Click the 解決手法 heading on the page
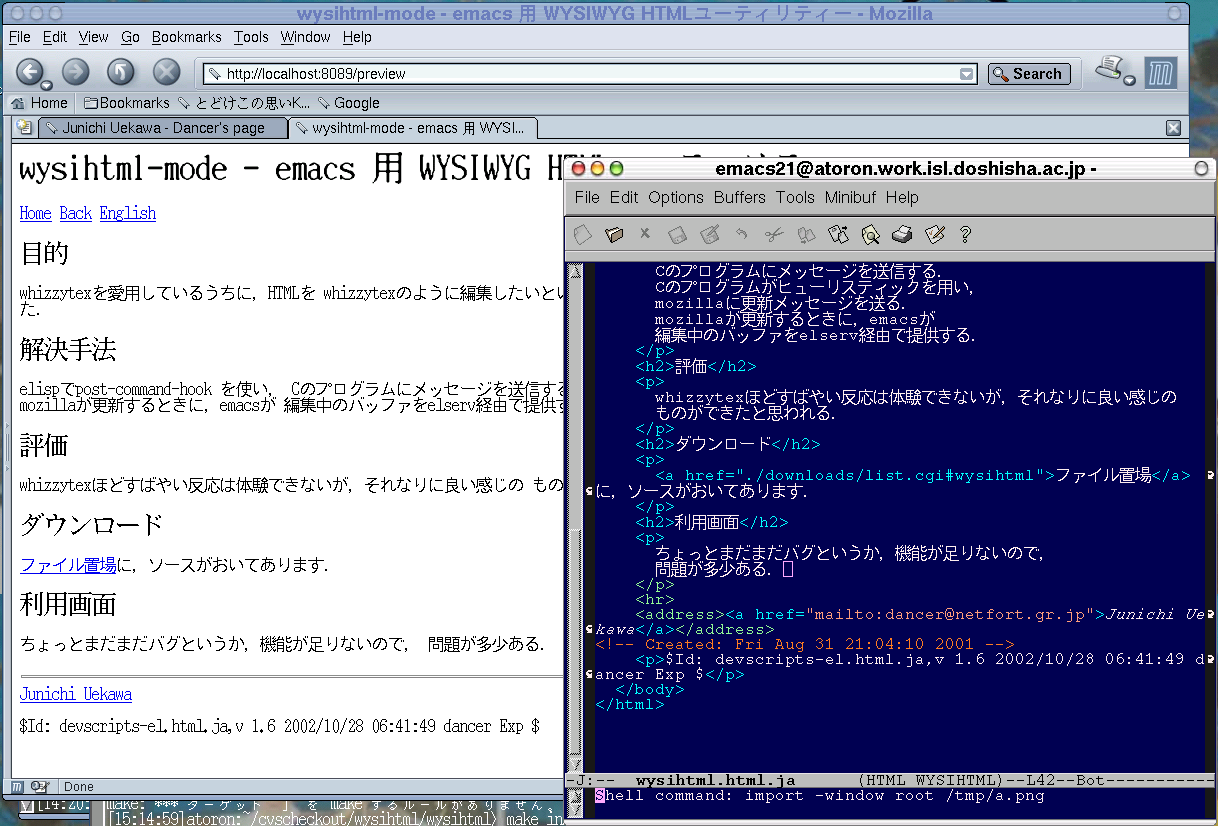 [x=68, y=349]
